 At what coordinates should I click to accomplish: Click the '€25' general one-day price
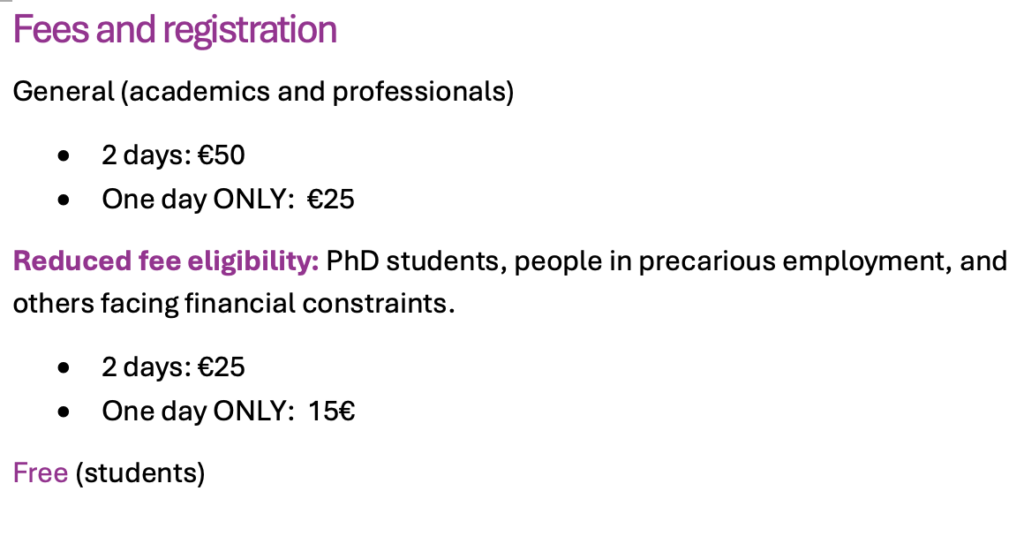[x=330, y=199]
